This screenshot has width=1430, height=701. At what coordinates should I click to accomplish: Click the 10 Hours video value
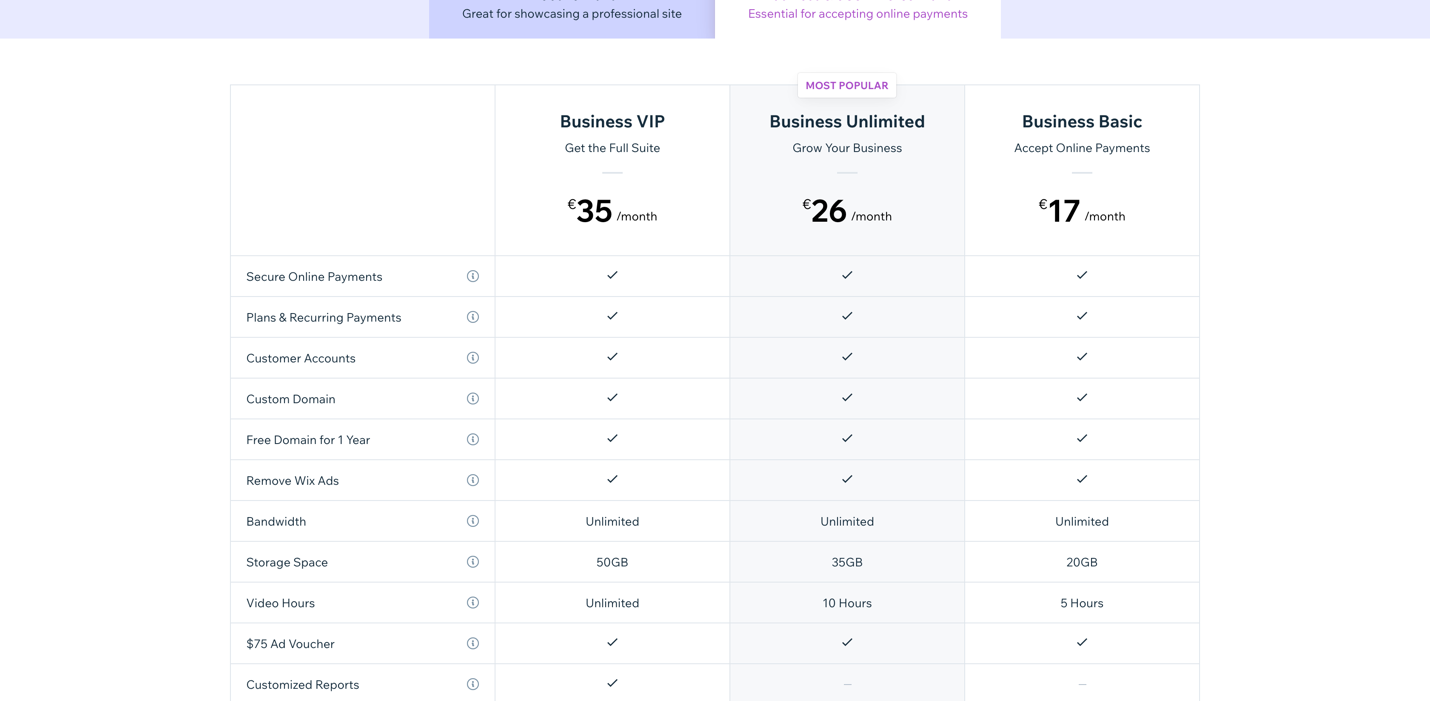coord(847,603)
